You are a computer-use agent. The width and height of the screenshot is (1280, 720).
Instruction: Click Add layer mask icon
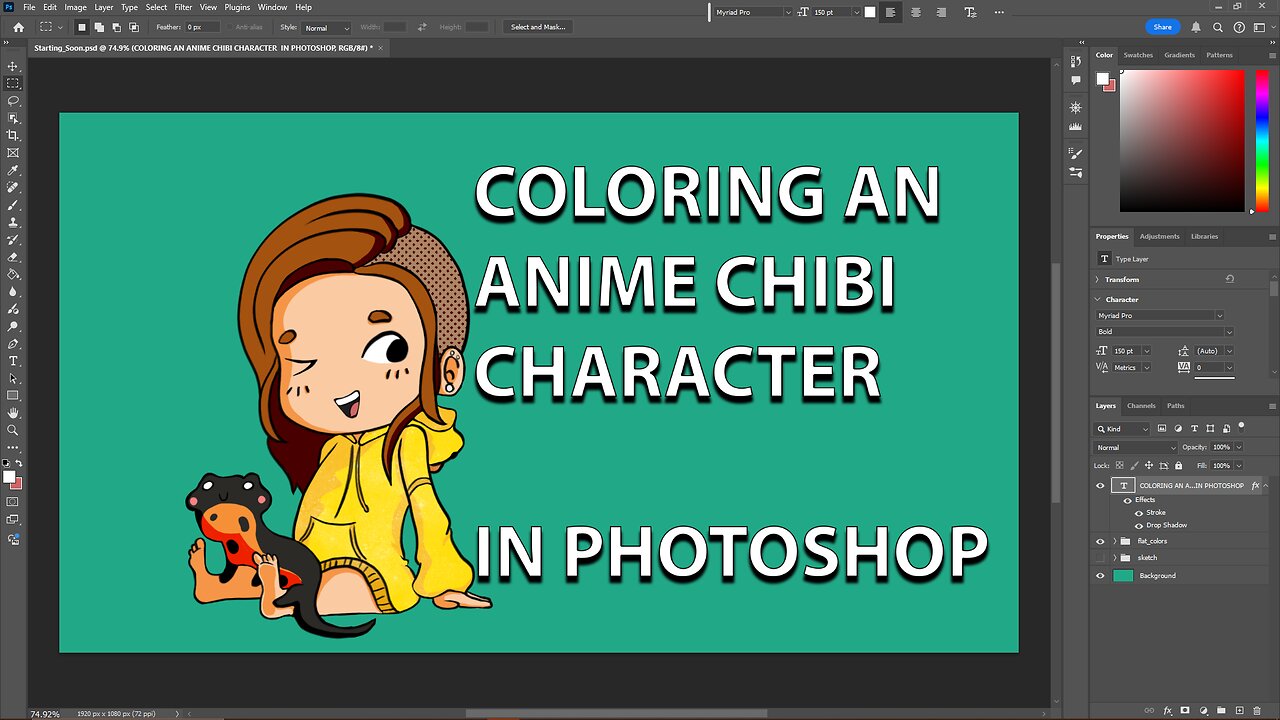(1184, 711)
